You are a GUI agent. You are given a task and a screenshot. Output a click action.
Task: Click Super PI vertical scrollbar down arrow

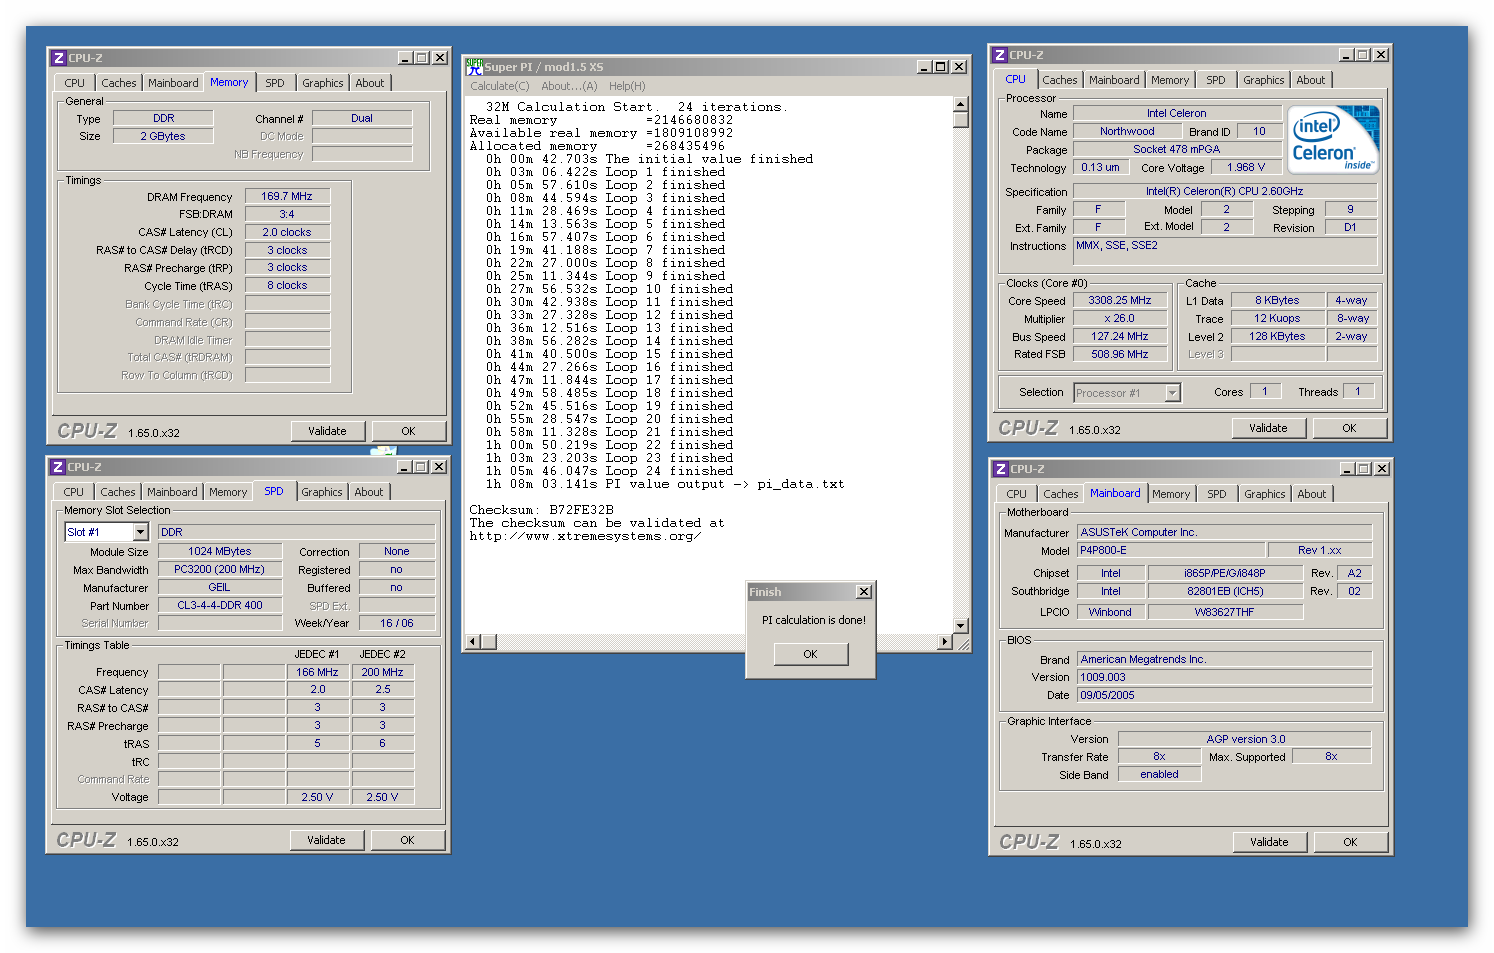point(961,626)
